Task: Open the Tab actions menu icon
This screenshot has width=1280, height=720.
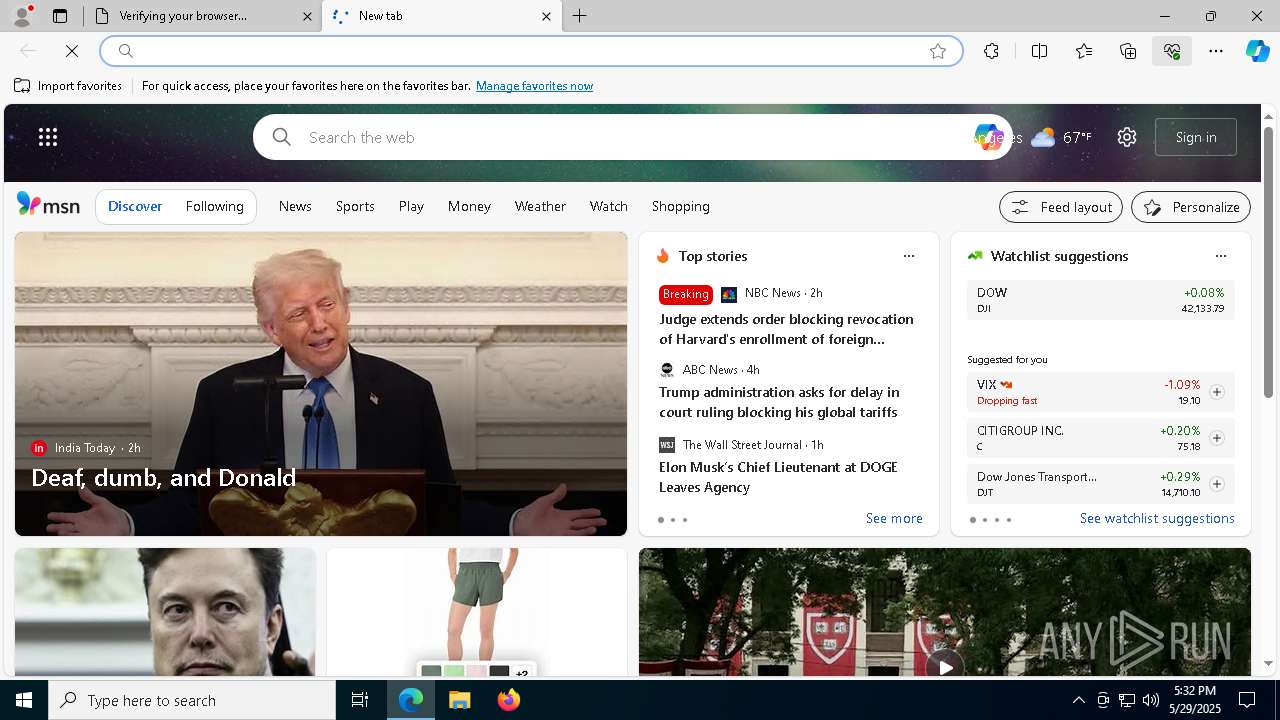Action: pyautogui.click(x=60, y=16)
